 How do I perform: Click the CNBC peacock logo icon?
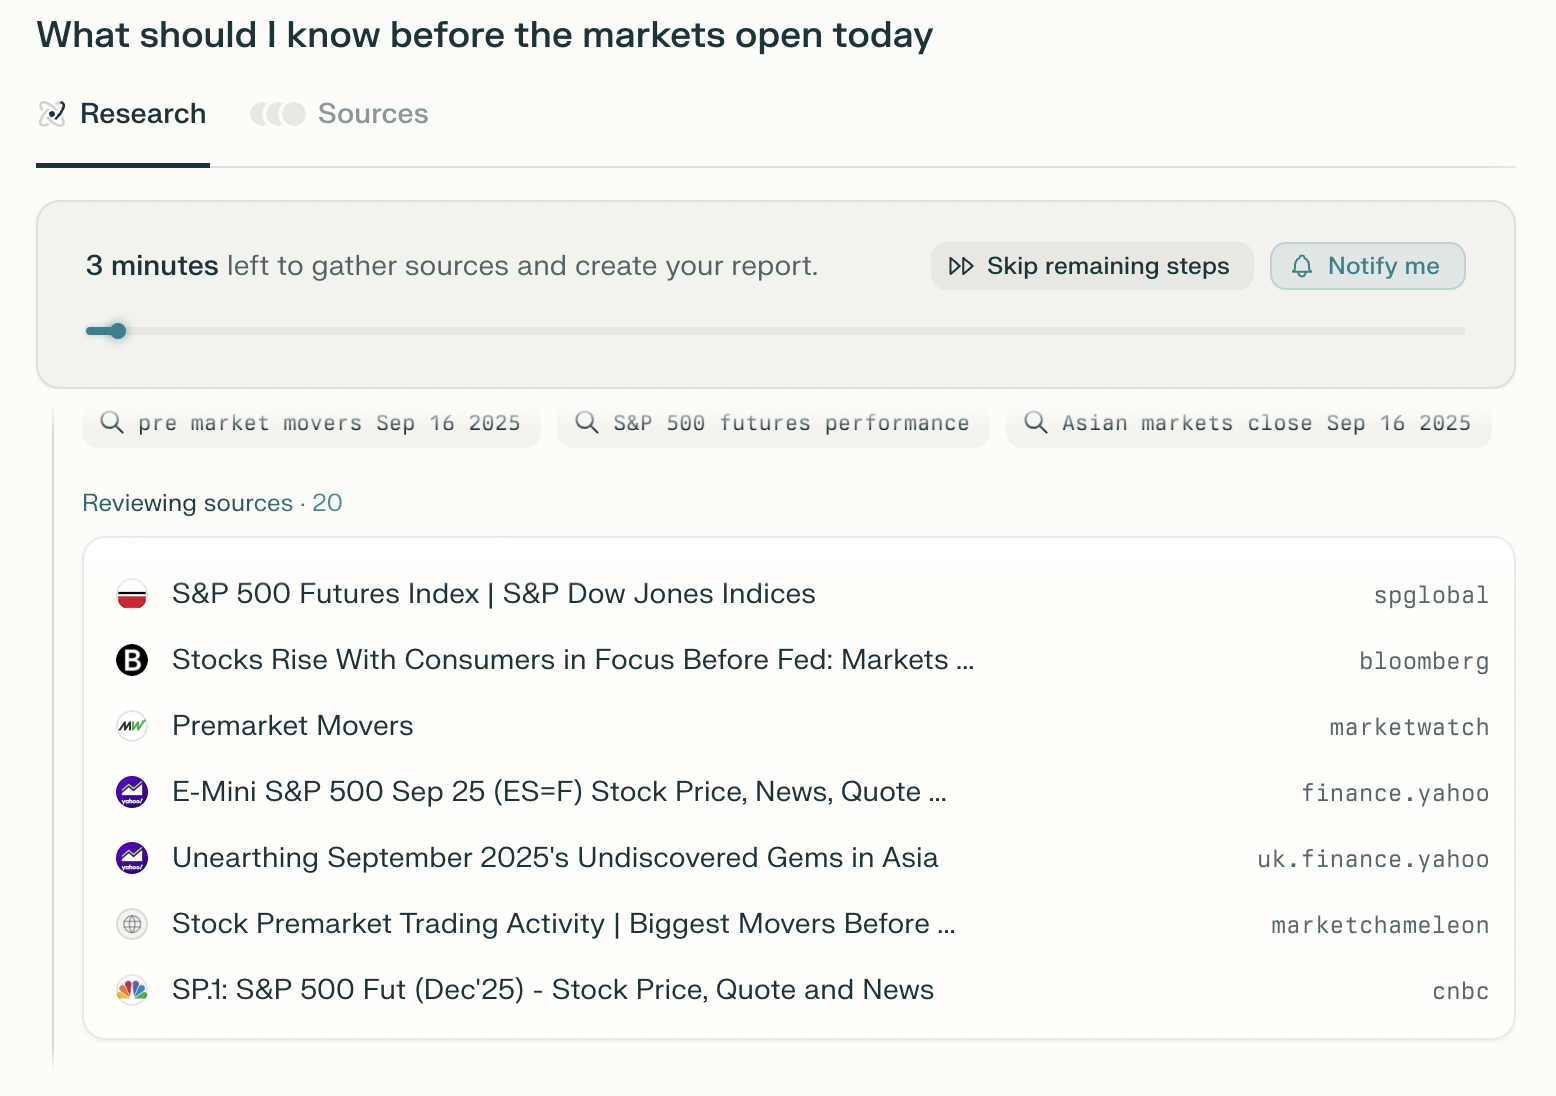tap(132, 991)
